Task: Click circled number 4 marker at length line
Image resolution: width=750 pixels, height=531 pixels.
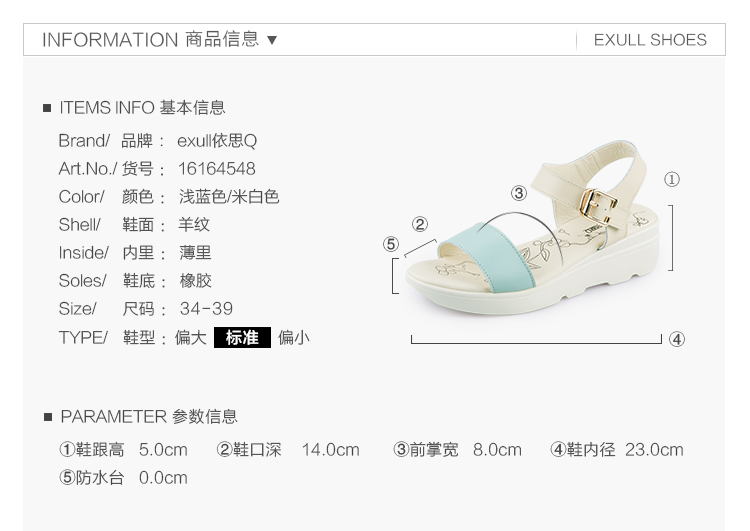Action: tap(676, 339)
